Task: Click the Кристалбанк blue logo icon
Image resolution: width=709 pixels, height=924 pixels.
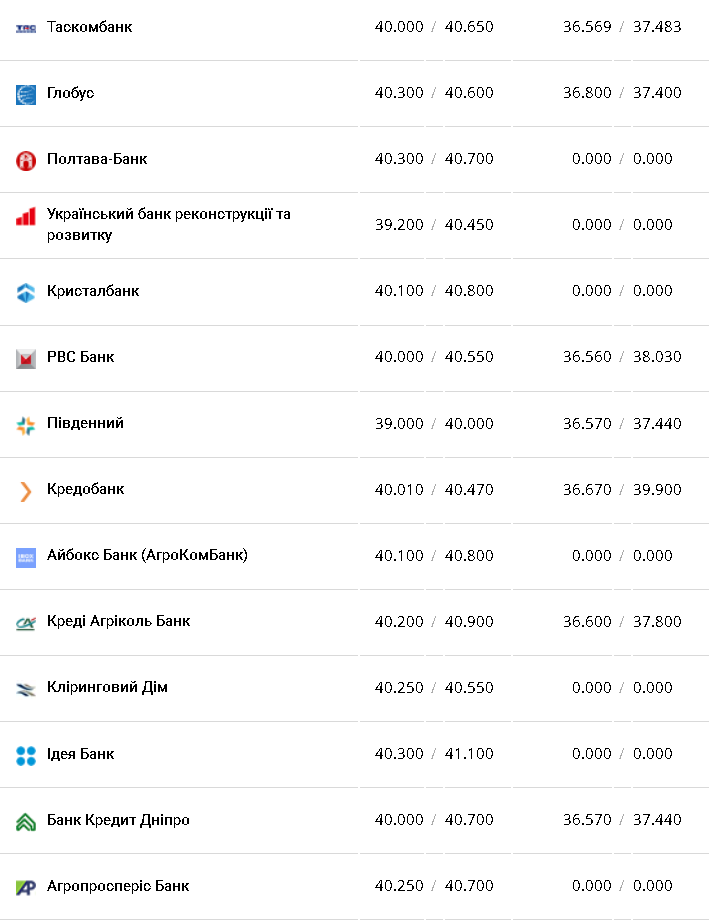Action: (26, 292)
